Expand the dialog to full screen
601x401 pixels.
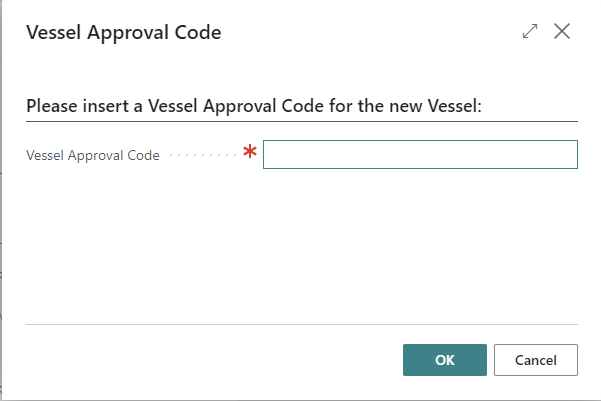click(530, 32)
